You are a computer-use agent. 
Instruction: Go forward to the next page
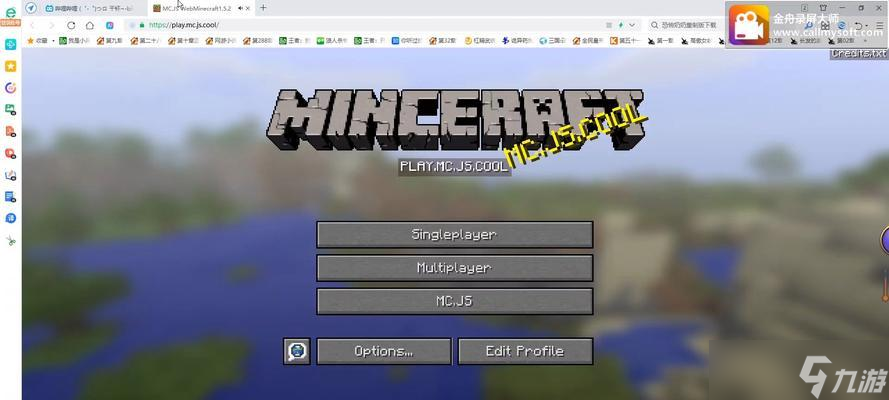pyautogui.click(x=51, y=25)
